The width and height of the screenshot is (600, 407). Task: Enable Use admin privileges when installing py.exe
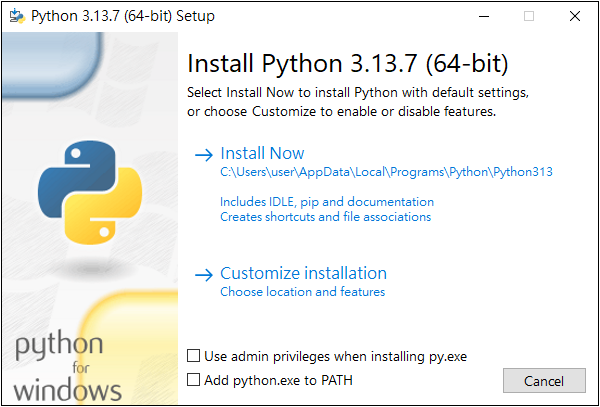pyautogui.click(x=194, y=356)
